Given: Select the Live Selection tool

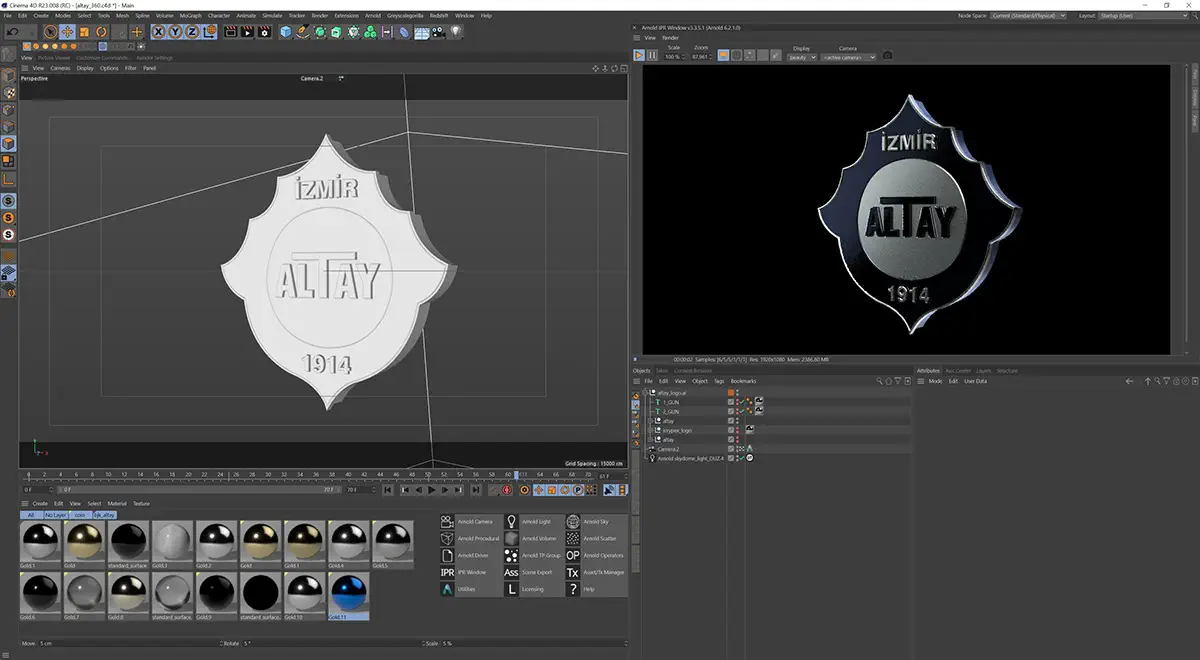Looking at the screenshot, I should tap(50, 32).
